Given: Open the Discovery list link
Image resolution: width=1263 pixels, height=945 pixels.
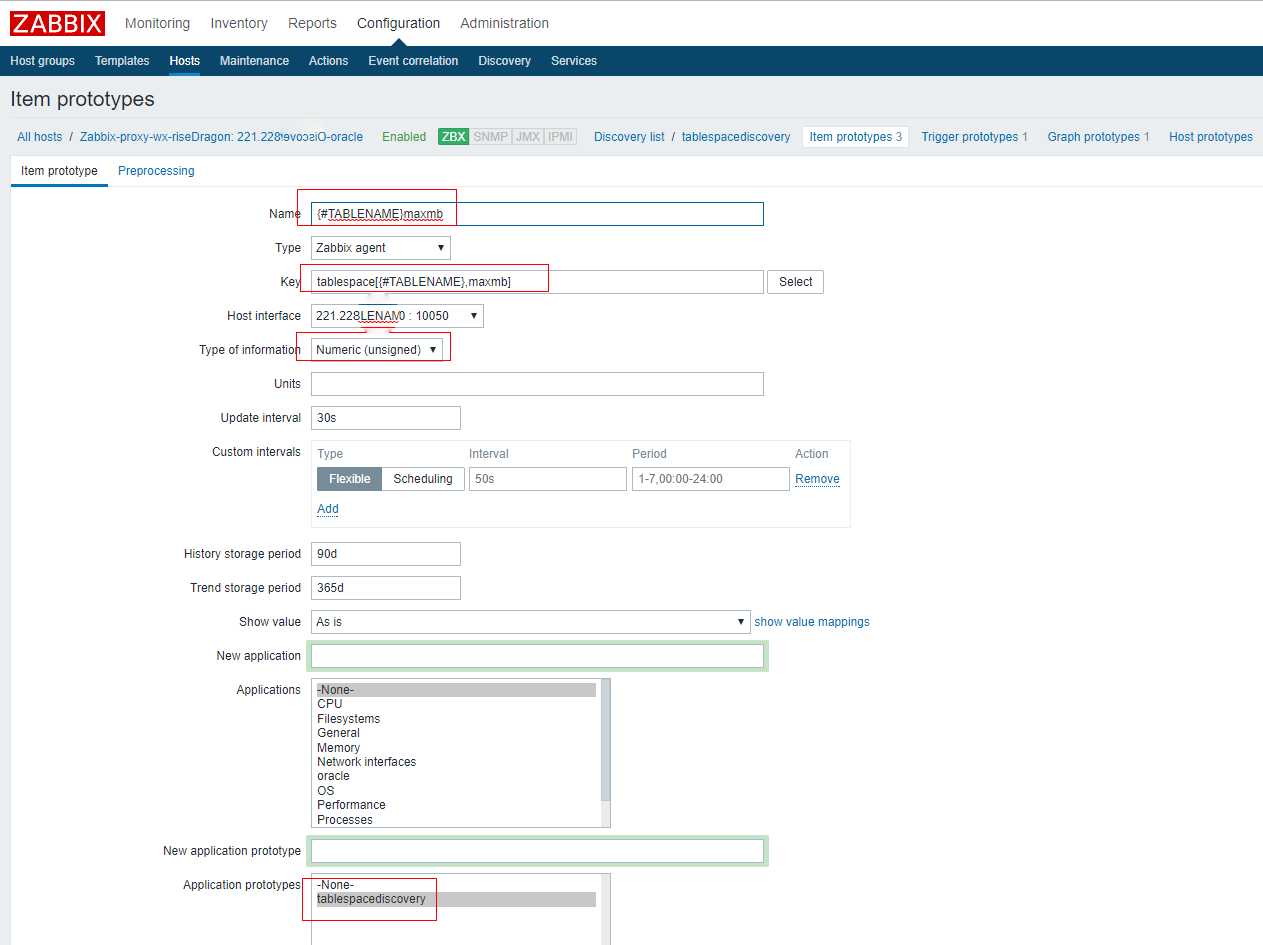Looking at the screenshot, I should pos(629,137).
